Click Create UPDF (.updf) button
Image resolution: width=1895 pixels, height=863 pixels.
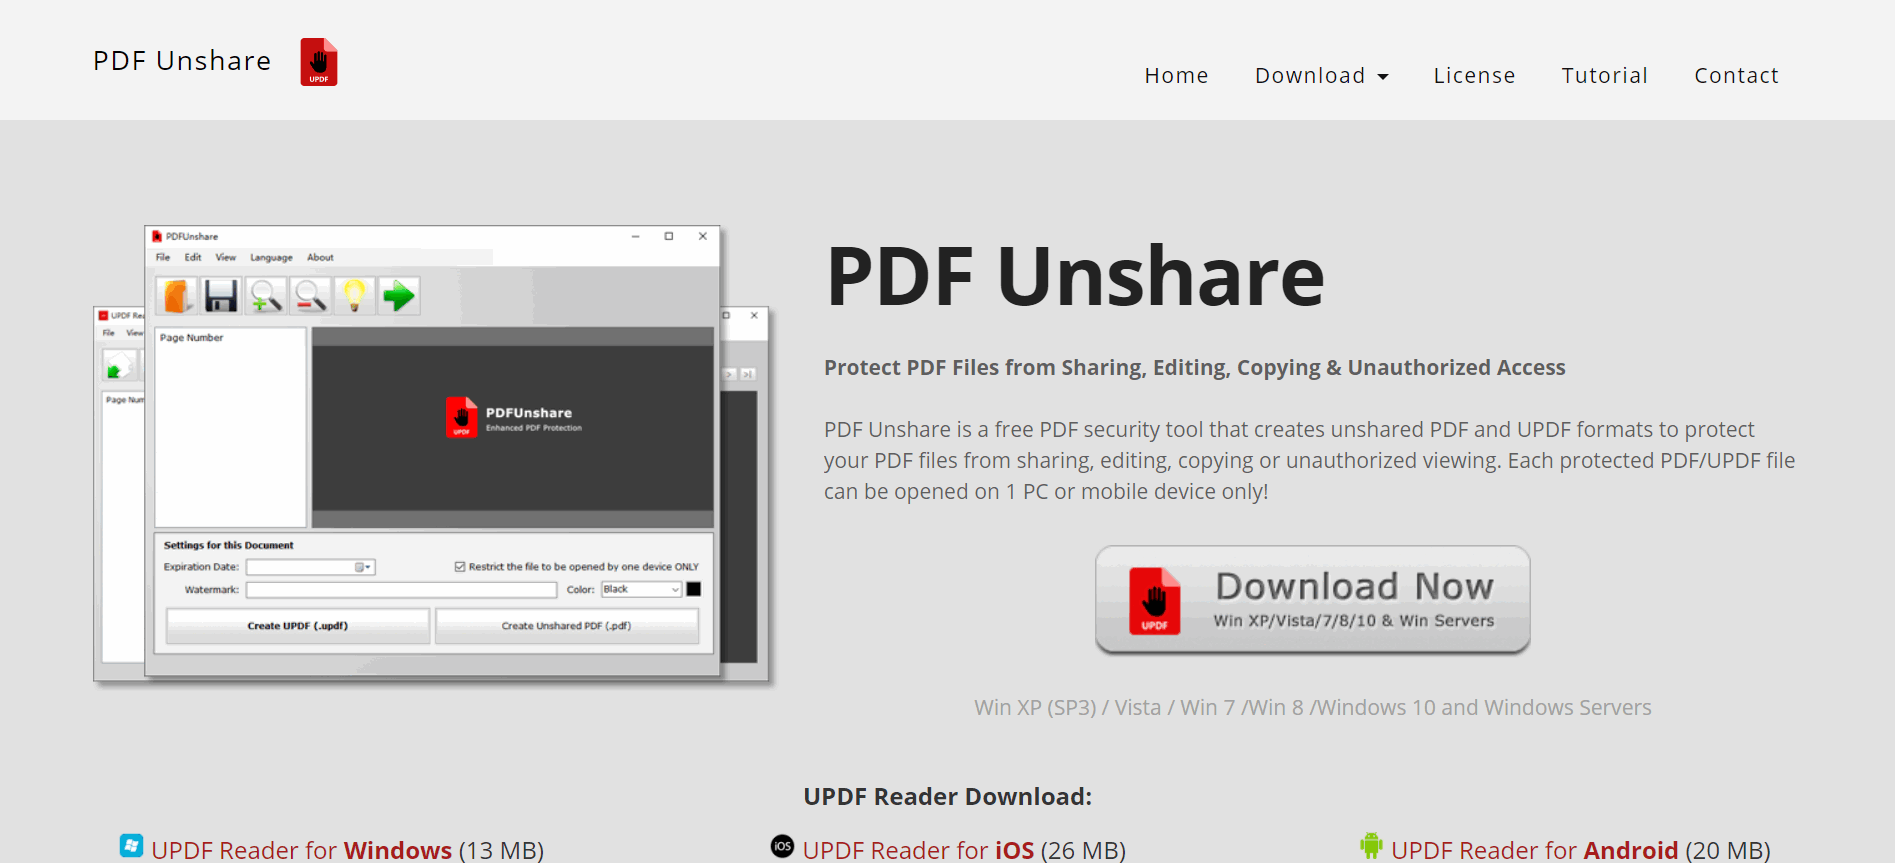pos(298,626)
